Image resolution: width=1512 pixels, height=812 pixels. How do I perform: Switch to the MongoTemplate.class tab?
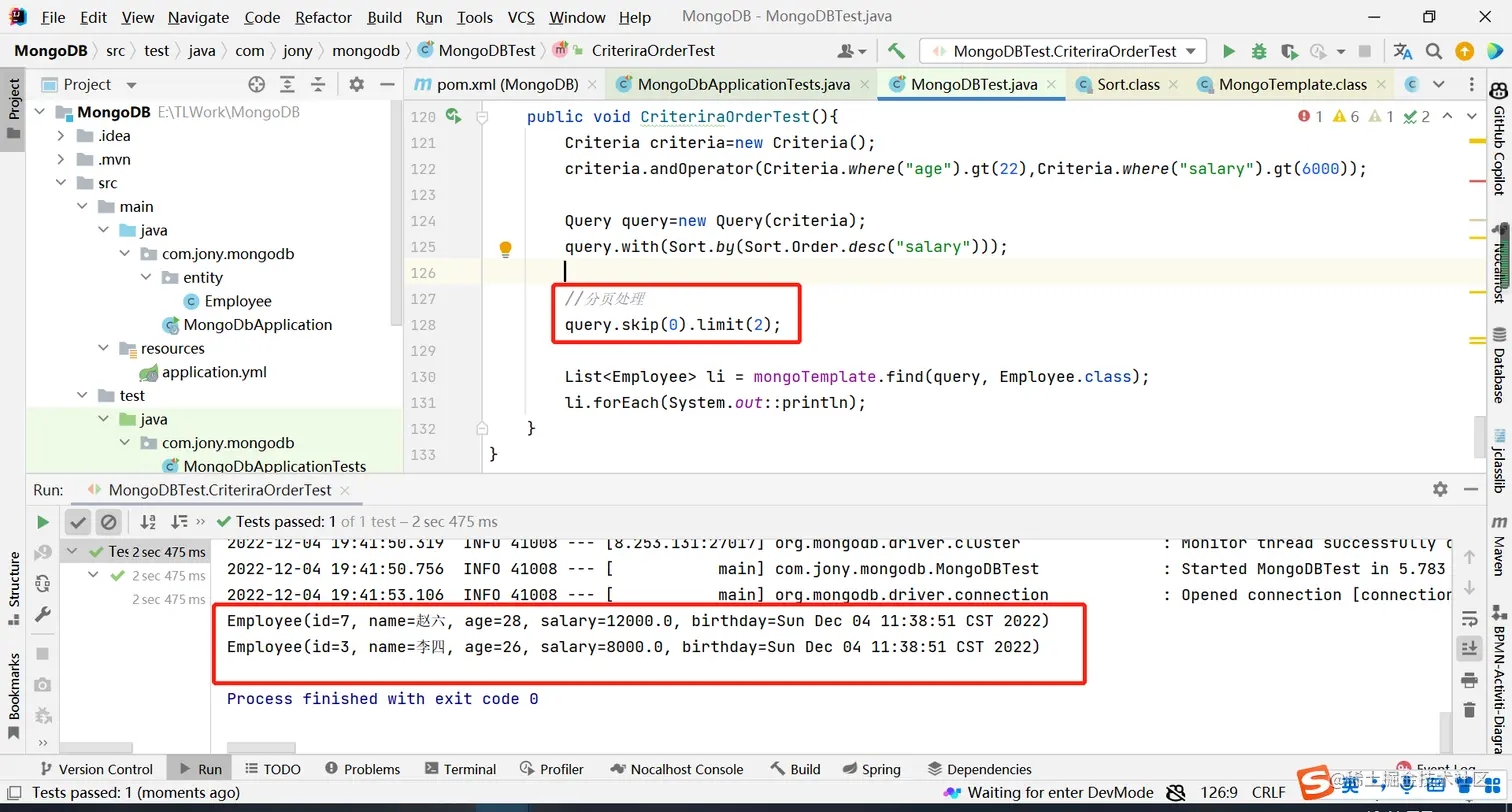(1292, 84)
